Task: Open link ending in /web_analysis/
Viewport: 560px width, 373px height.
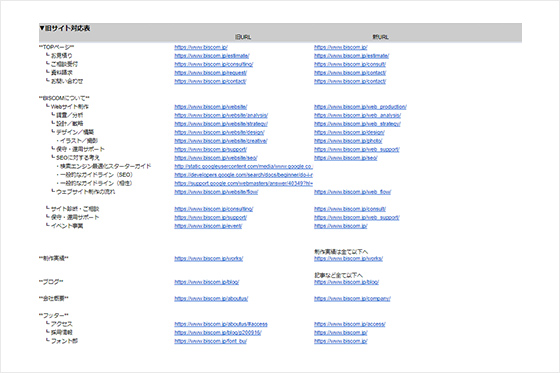Action: (358, 115)
